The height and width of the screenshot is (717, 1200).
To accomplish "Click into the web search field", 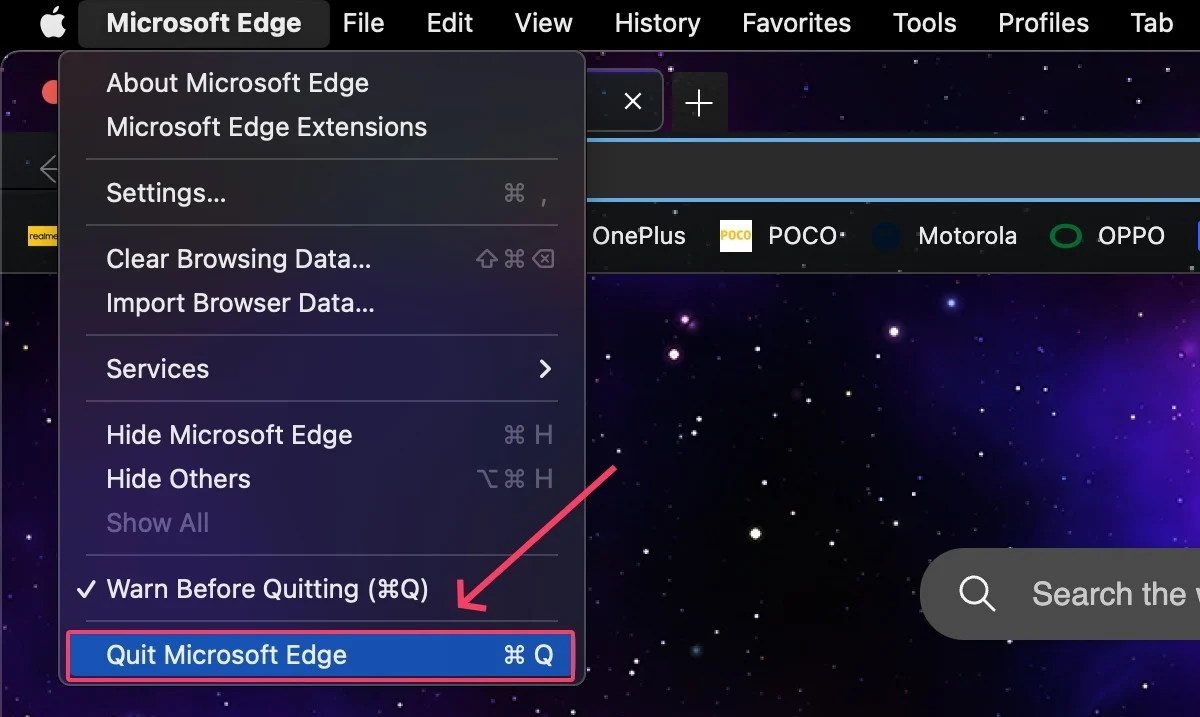I will 1110,593.
